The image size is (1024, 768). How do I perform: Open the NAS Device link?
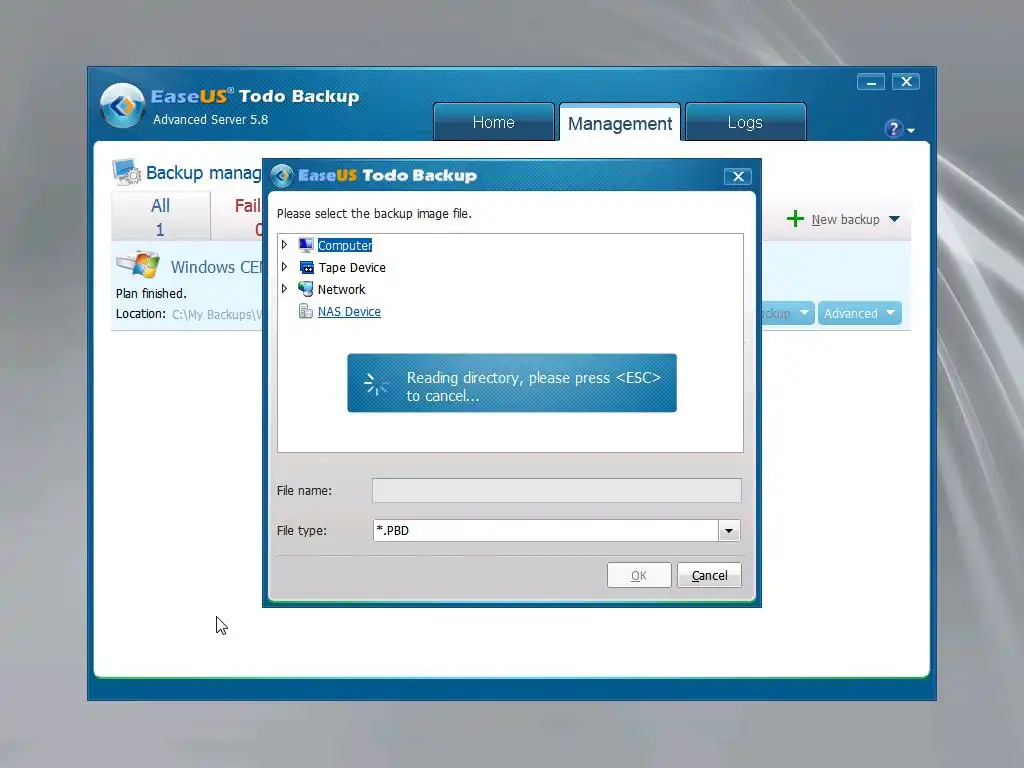click(x=349, y=312)
